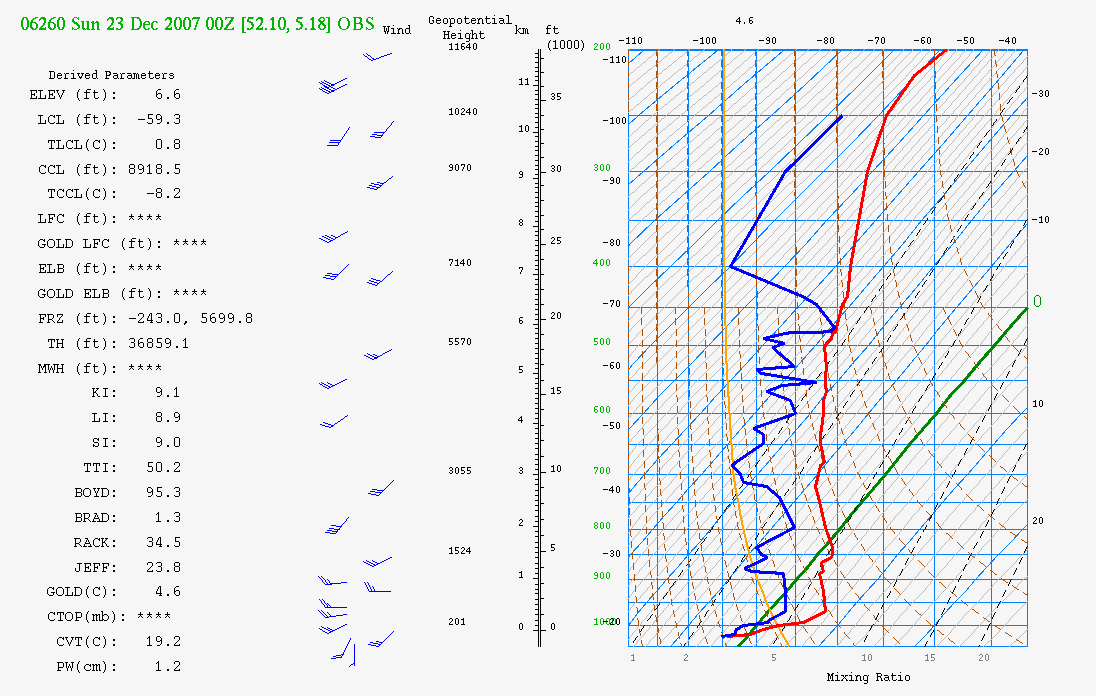Image resolution: width=1096 pixels, height=696 pixels.
Task: Select the LI value 8.9
Action: 168,418
